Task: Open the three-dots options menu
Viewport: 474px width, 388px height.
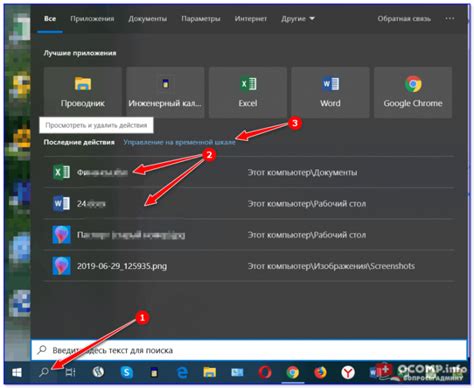Action: [x=450, y=19]
